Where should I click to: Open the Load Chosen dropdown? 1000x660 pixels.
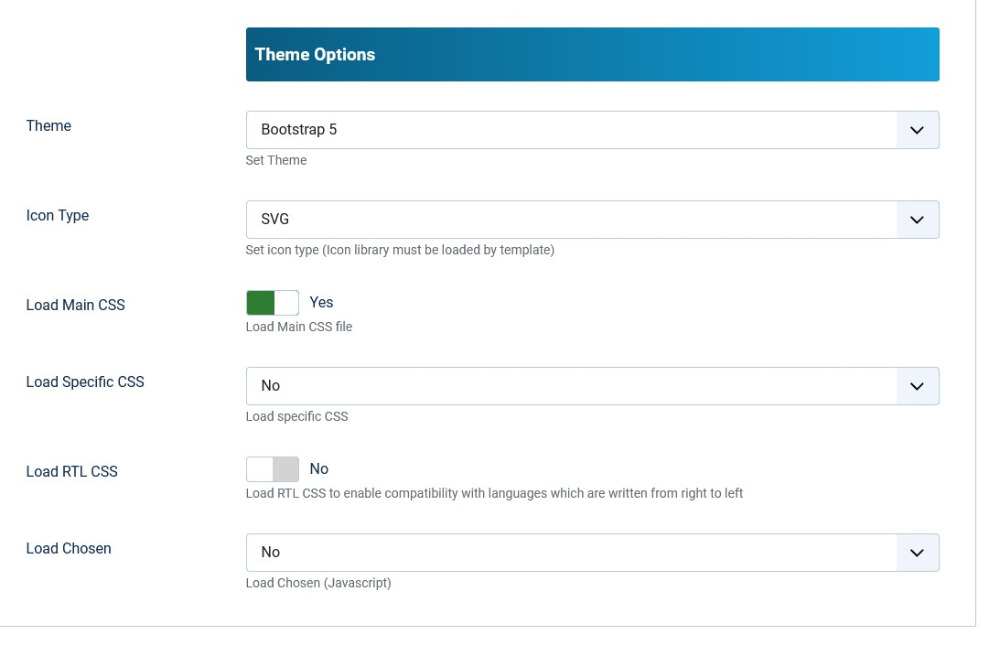(570, 552)
